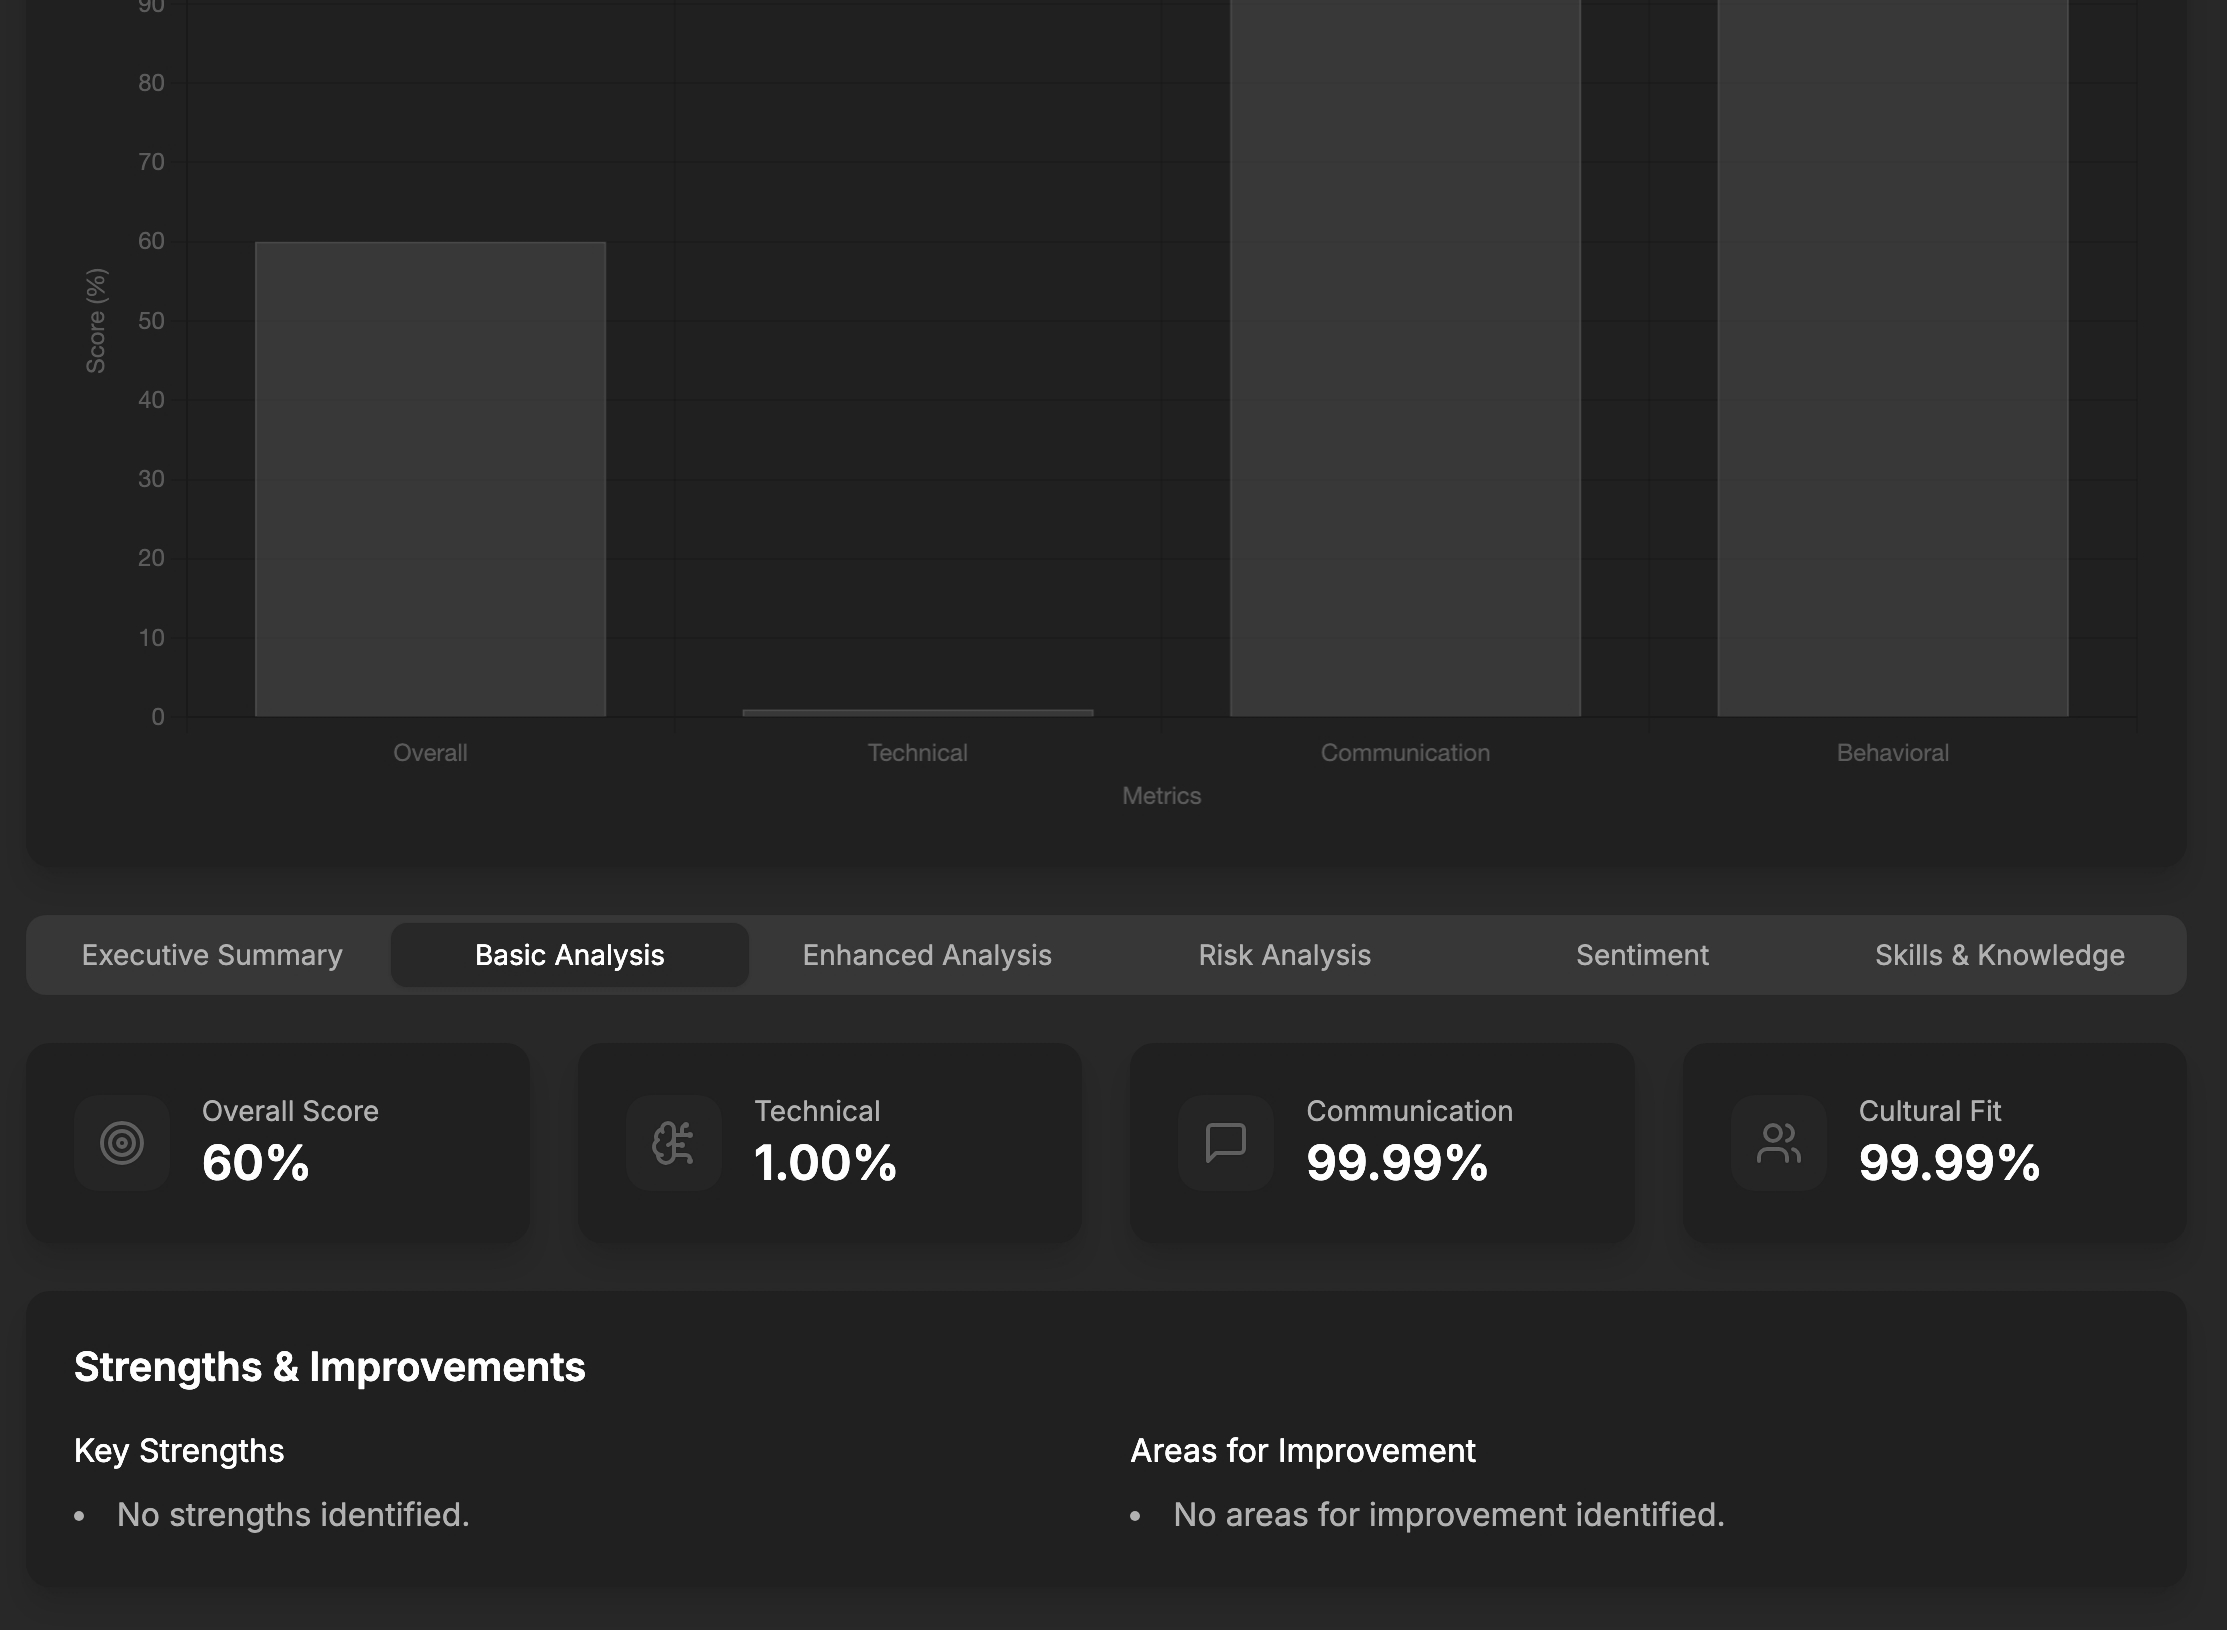Click the 1.00% technical score value
The height and width of the screenshot is (1630, 2227).
coord(825,1163)
